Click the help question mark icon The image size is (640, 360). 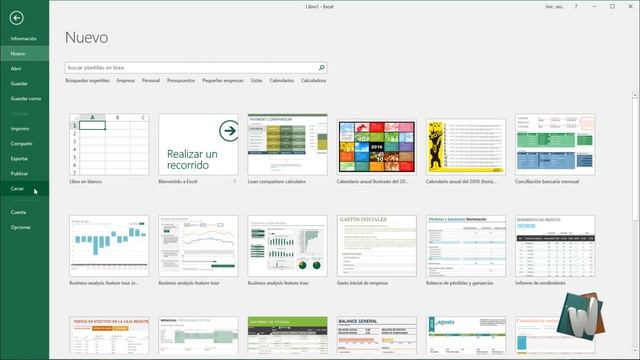576,7
